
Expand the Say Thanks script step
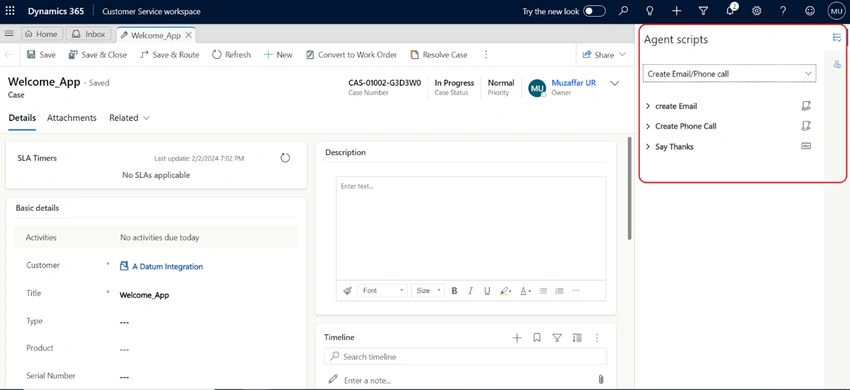[648, 146]
